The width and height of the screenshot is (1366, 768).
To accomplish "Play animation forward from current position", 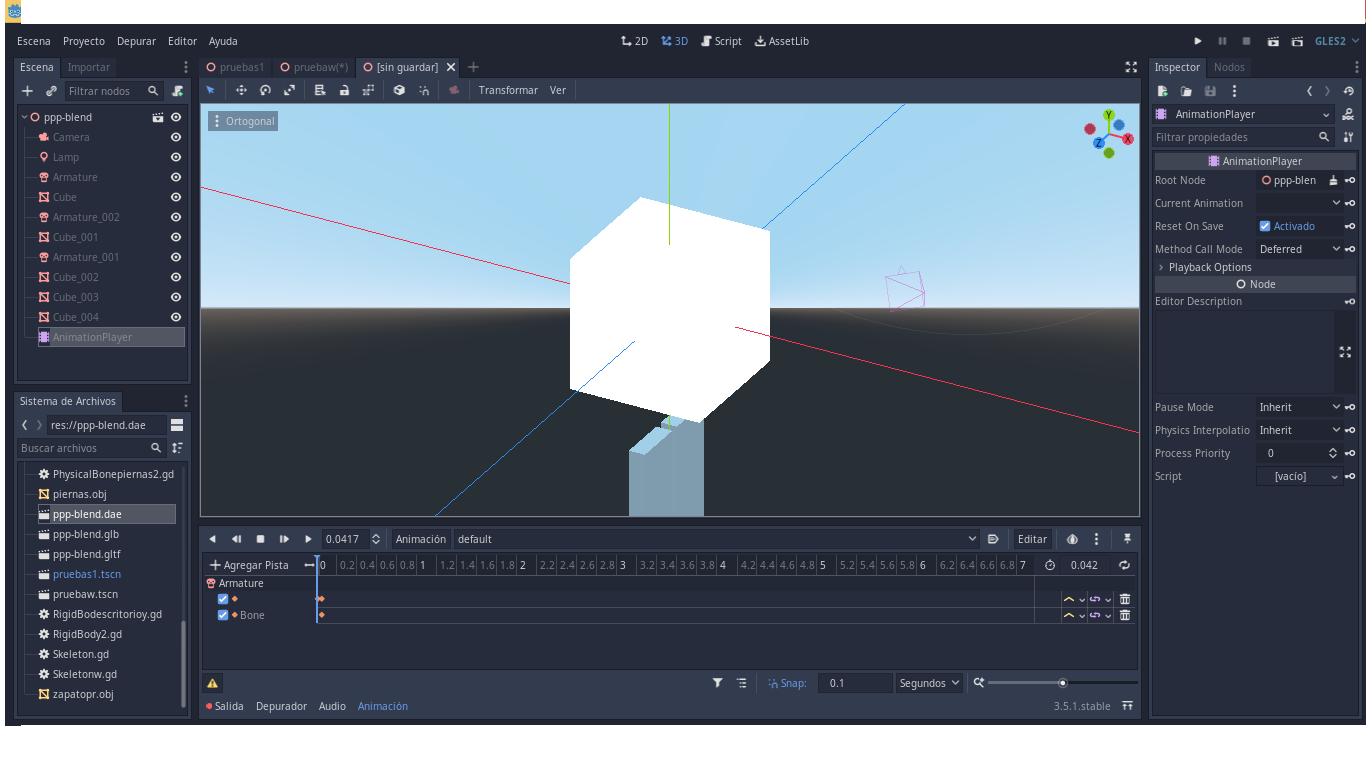I will coord(308,539).
